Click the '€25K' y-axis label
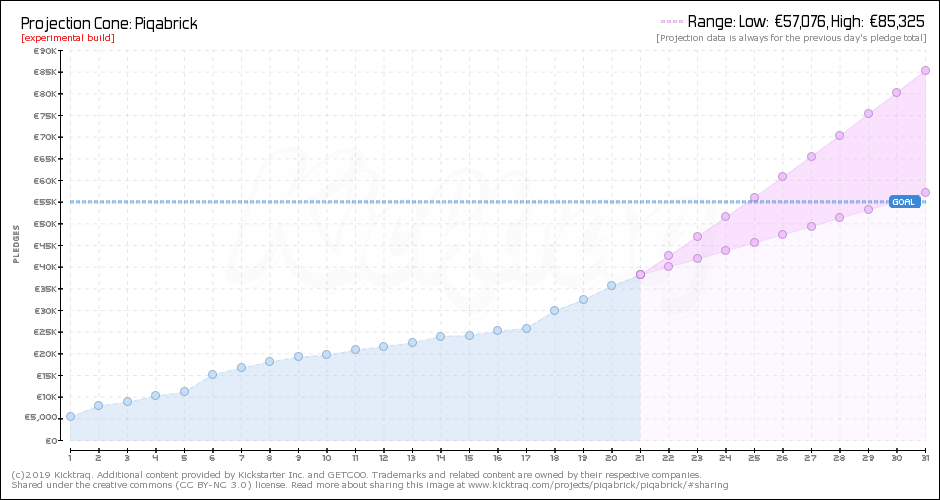Screen dimensions: 940x500 coord(46,333)
